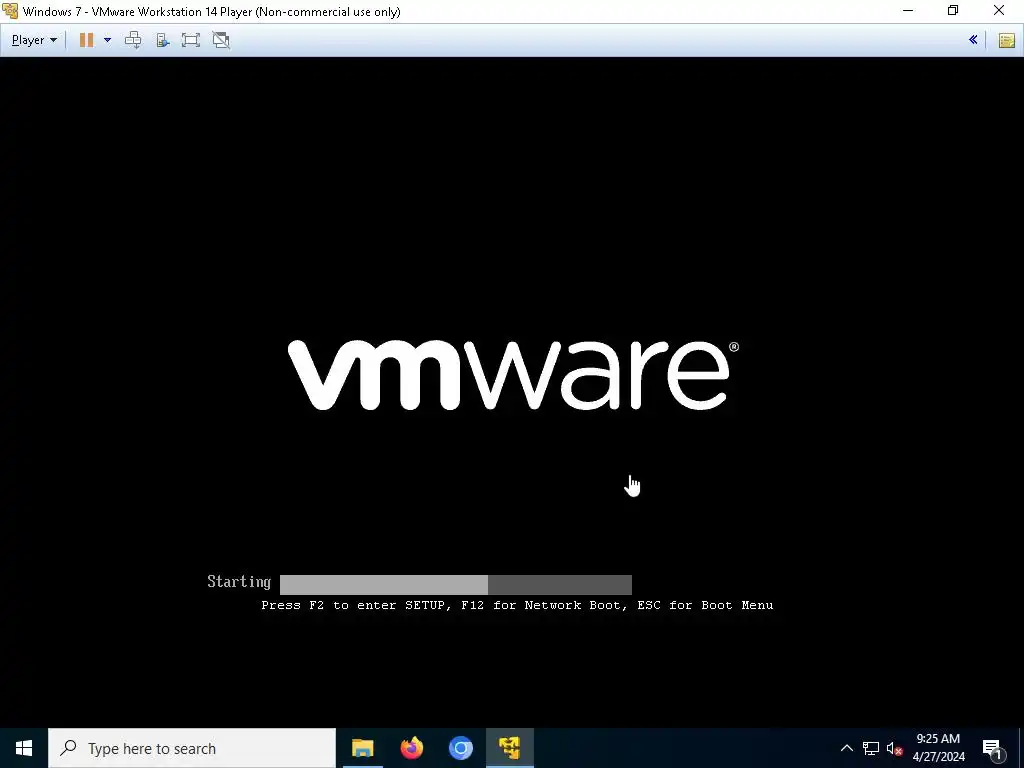Open the notification center icon
The image size is (1024, 768).
(x=993, y=748)
